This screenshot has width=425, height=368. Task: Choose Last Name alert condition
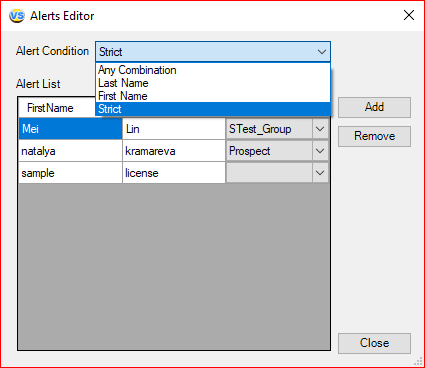(213, 83)
